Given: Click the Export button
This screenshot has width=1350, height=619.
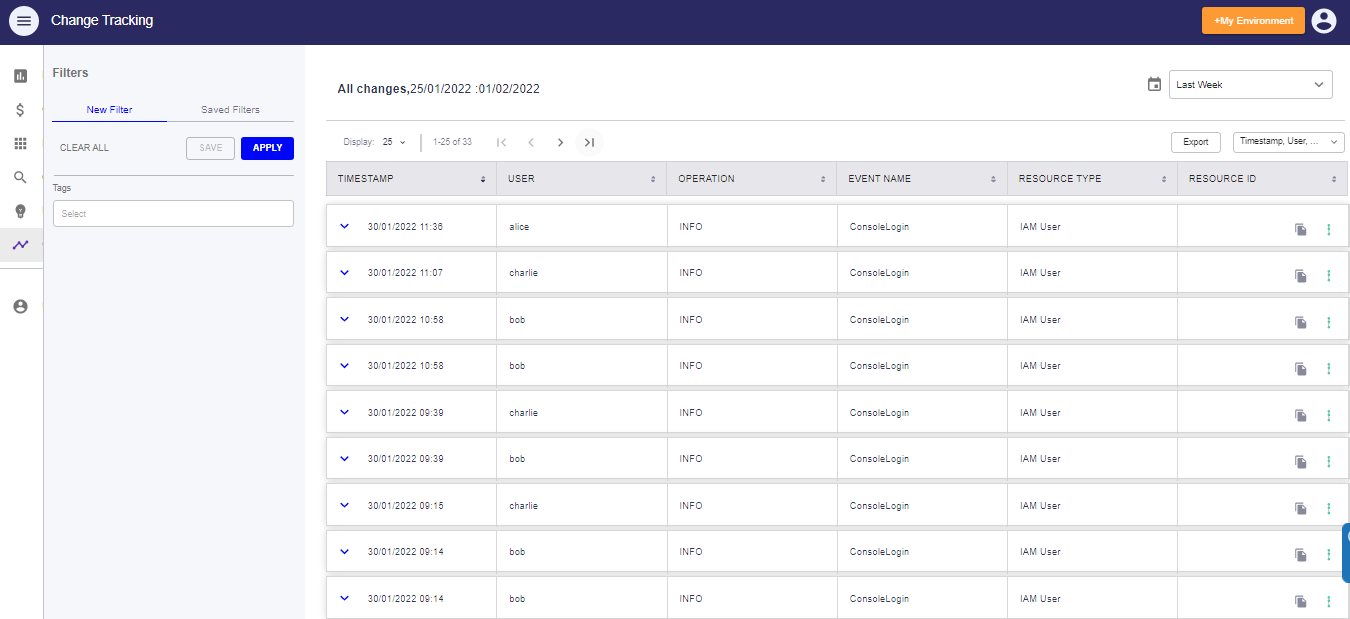Looking at the screenshot, I should [x=1196, y=142].
